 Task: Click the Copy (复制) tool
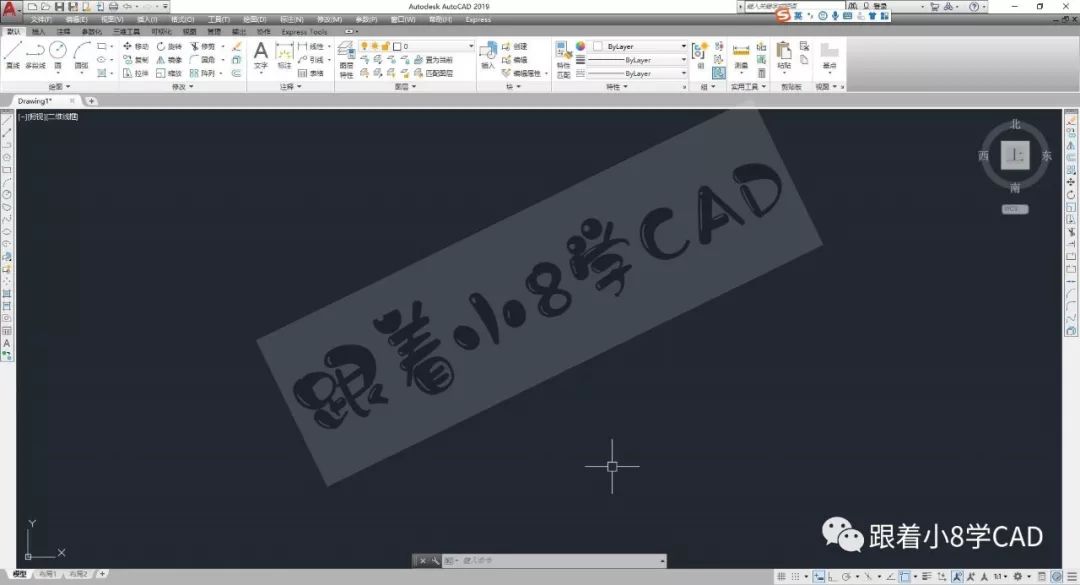coord(136,60)
